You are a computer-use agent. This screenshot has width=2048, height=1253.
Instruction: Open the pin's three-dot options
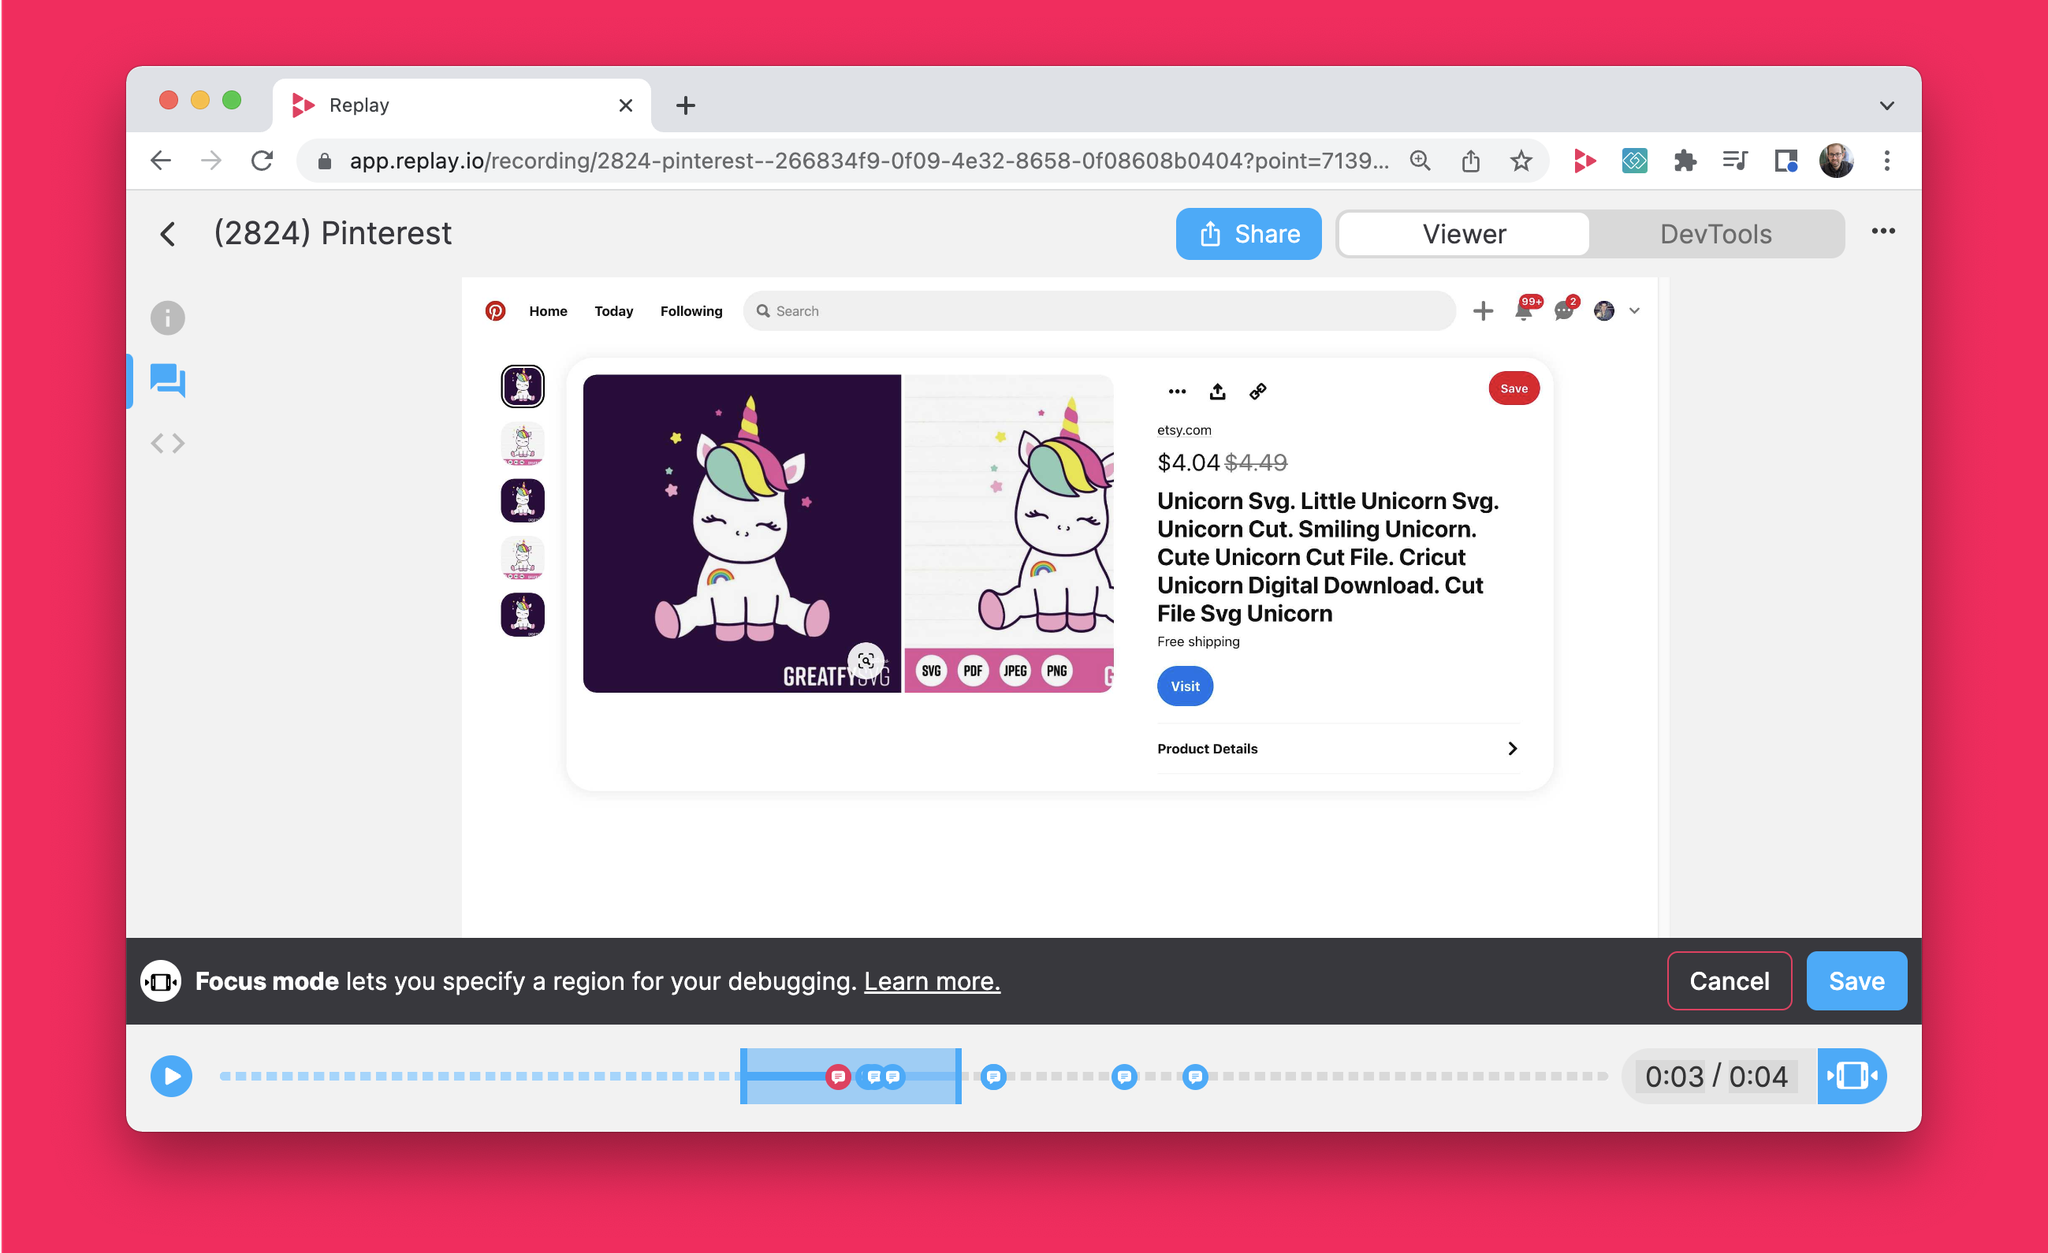1177,391
